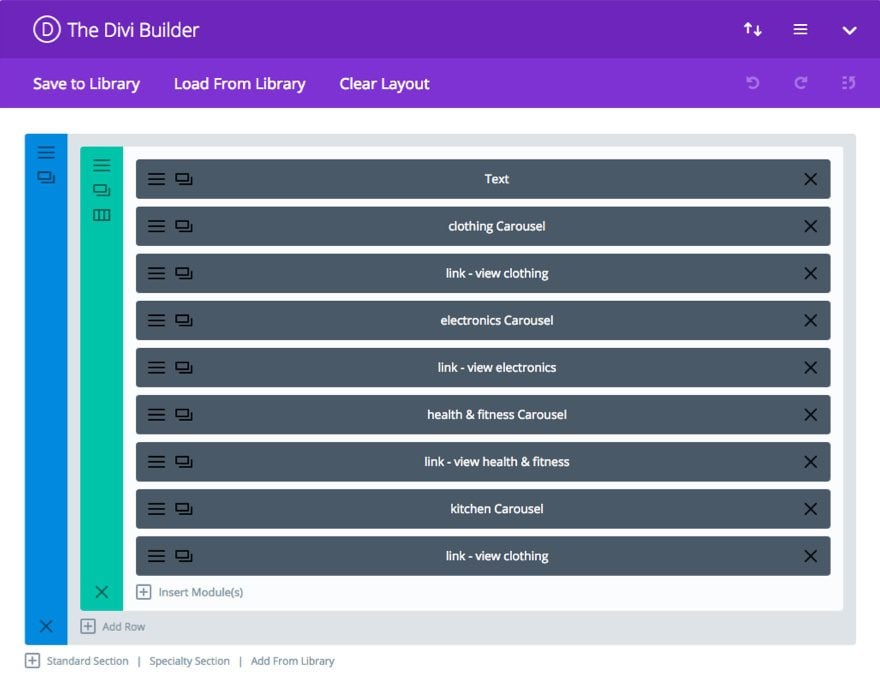The height and width of the screenshot is (681, 880).
Task: Open the Divi Builder hamburger menu
Action: [x=800, y=29]
